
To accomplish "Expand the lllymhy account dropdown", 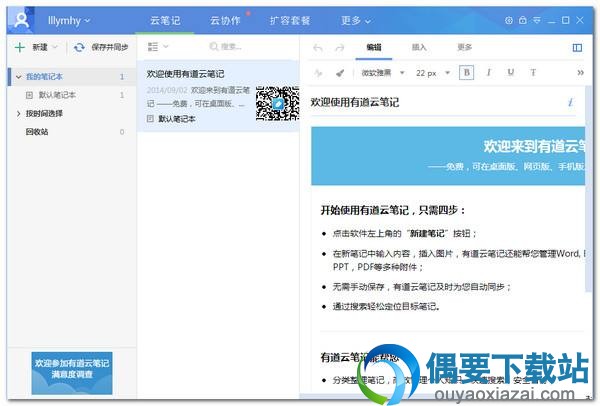I will [x=69, y=21].
